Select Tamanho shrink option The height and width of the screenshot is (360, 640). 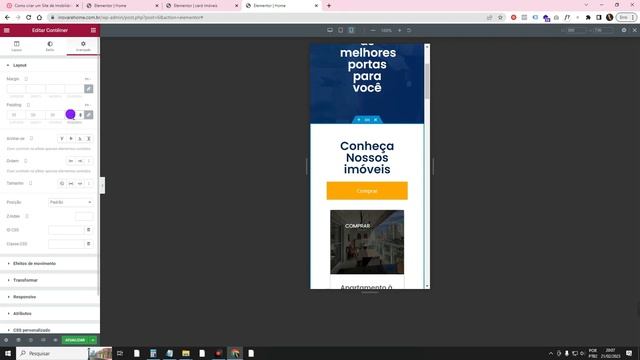80,183
